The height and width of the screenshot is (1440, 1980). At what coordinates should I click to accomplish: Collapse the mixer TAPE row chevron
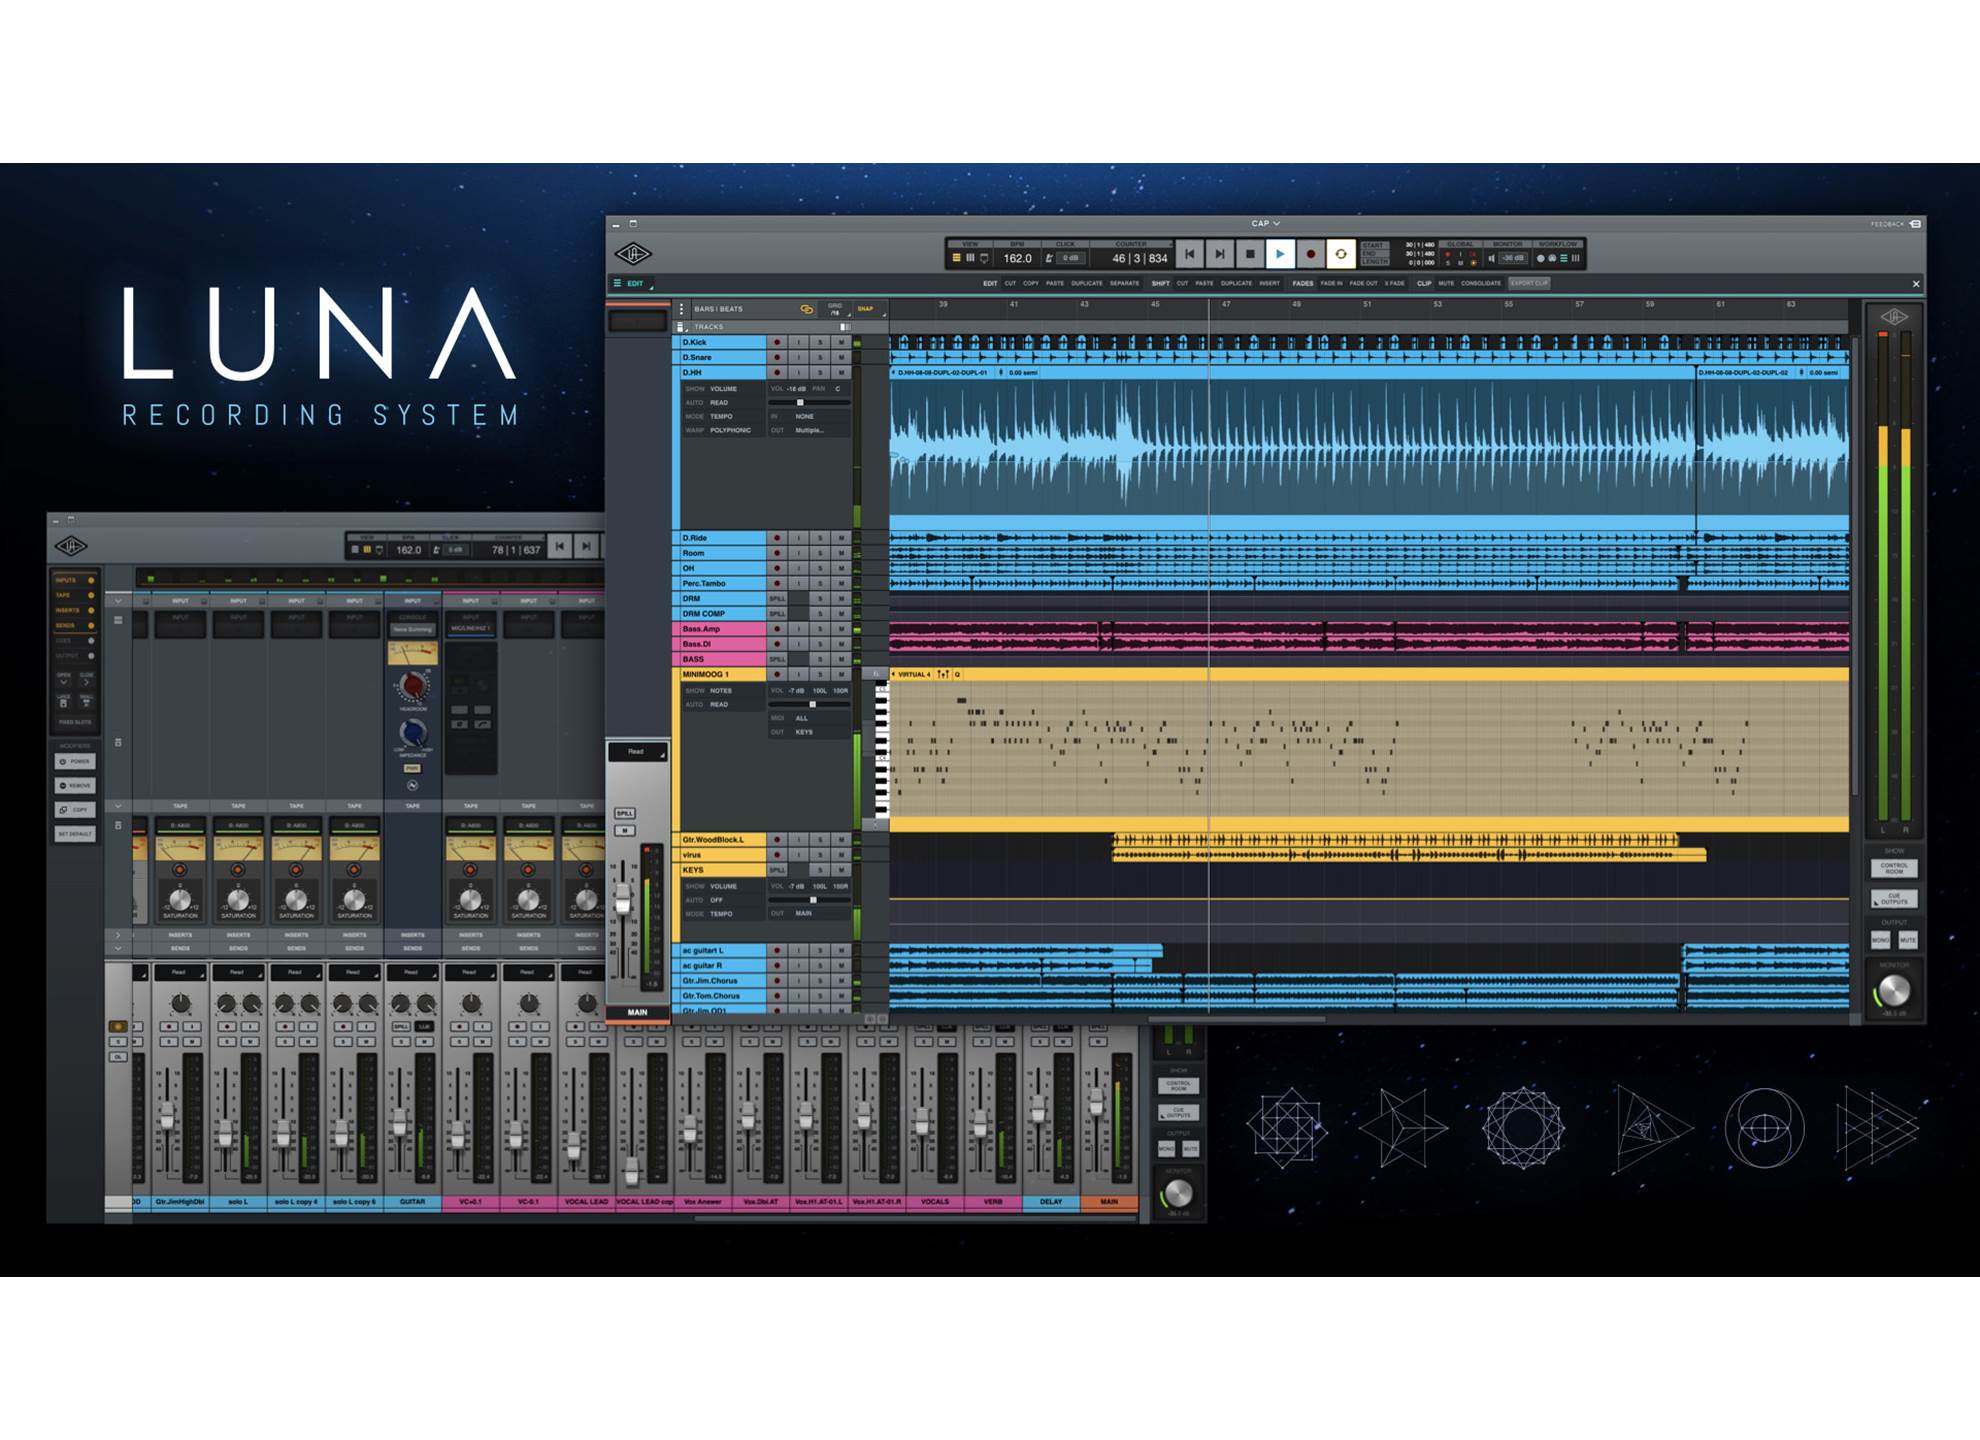pos(118,806)
